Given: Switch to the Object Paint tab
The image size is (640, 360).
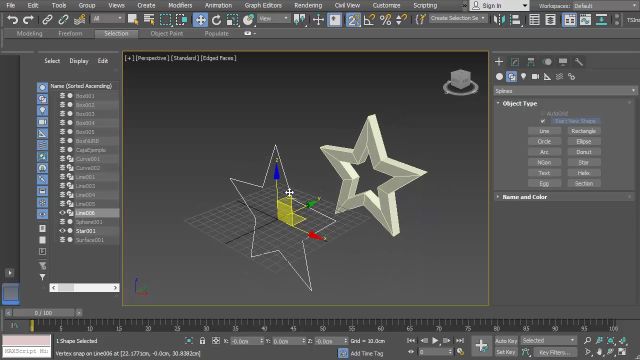Looking at the screenshot, I should [167, 33].
